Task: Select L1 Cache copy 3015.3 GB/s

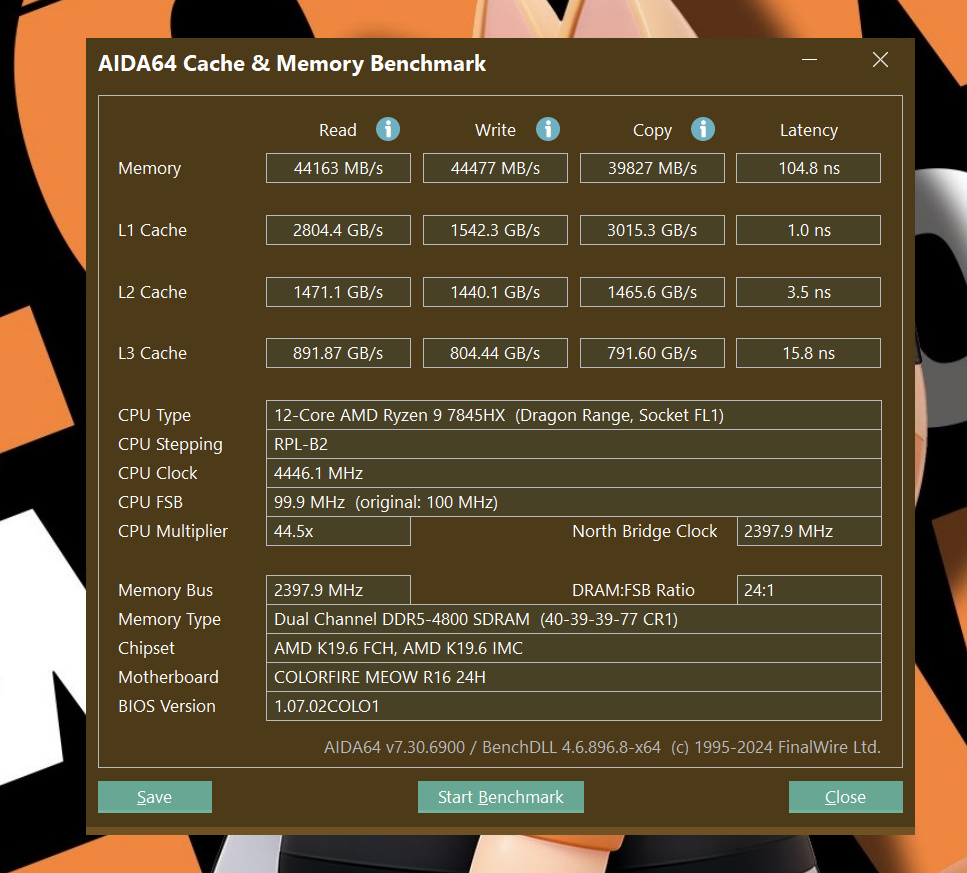Action: [652, 230]
